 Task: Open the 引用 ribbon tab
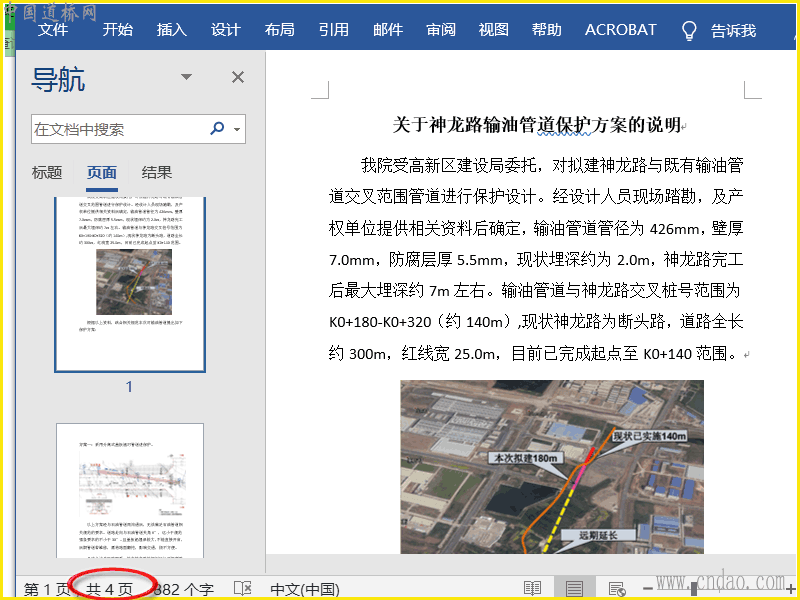334,30
